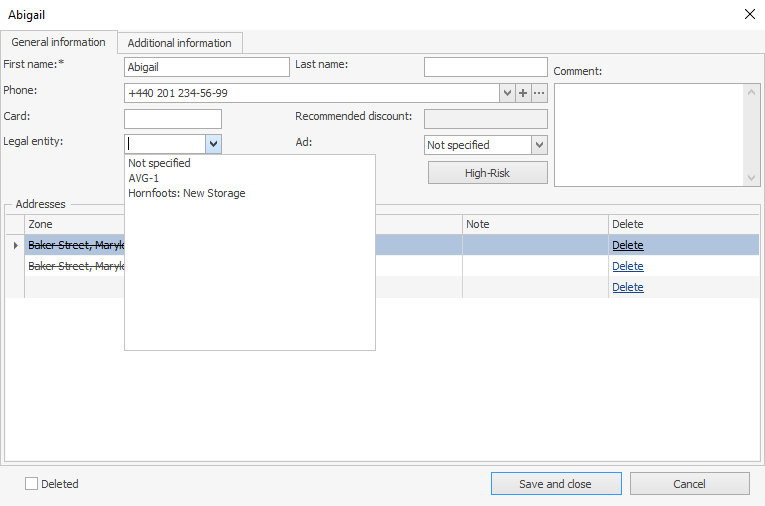The image size is (765, 506).
Task: Click the High-Risk button
Action: pyautogui.click(x=487, y=173)
